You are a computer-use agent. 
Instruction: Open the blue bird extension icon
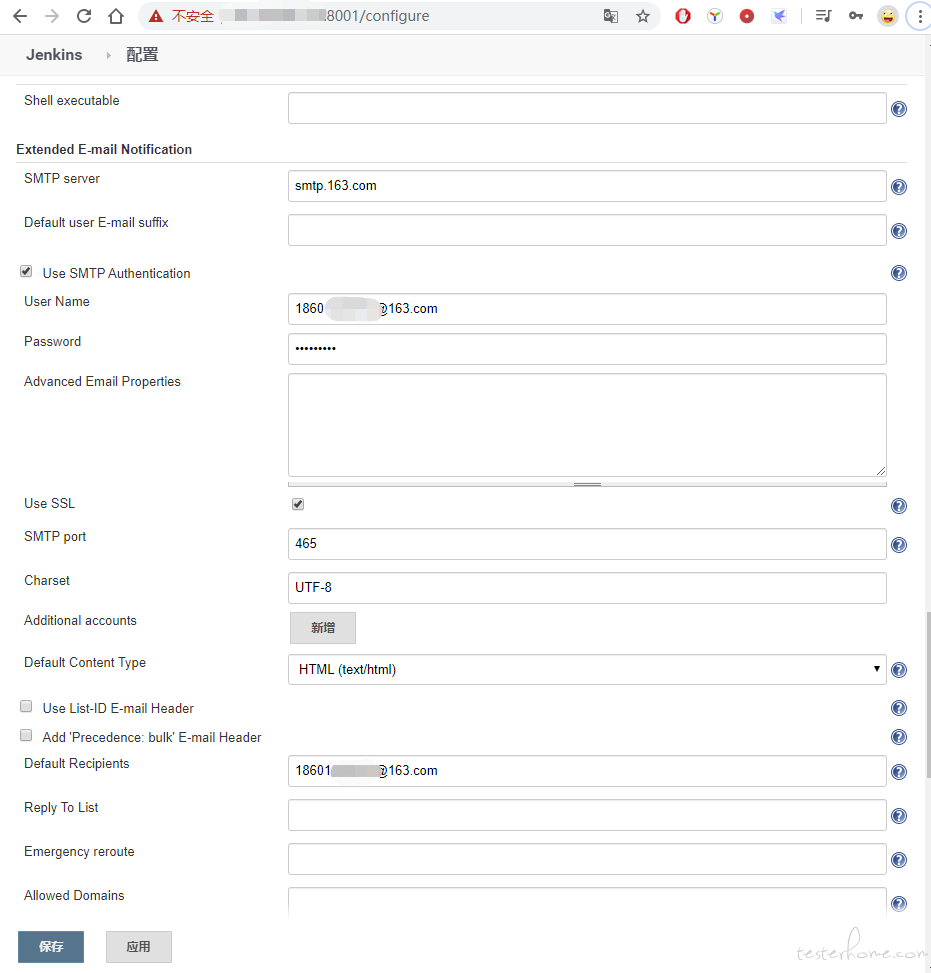779,16
